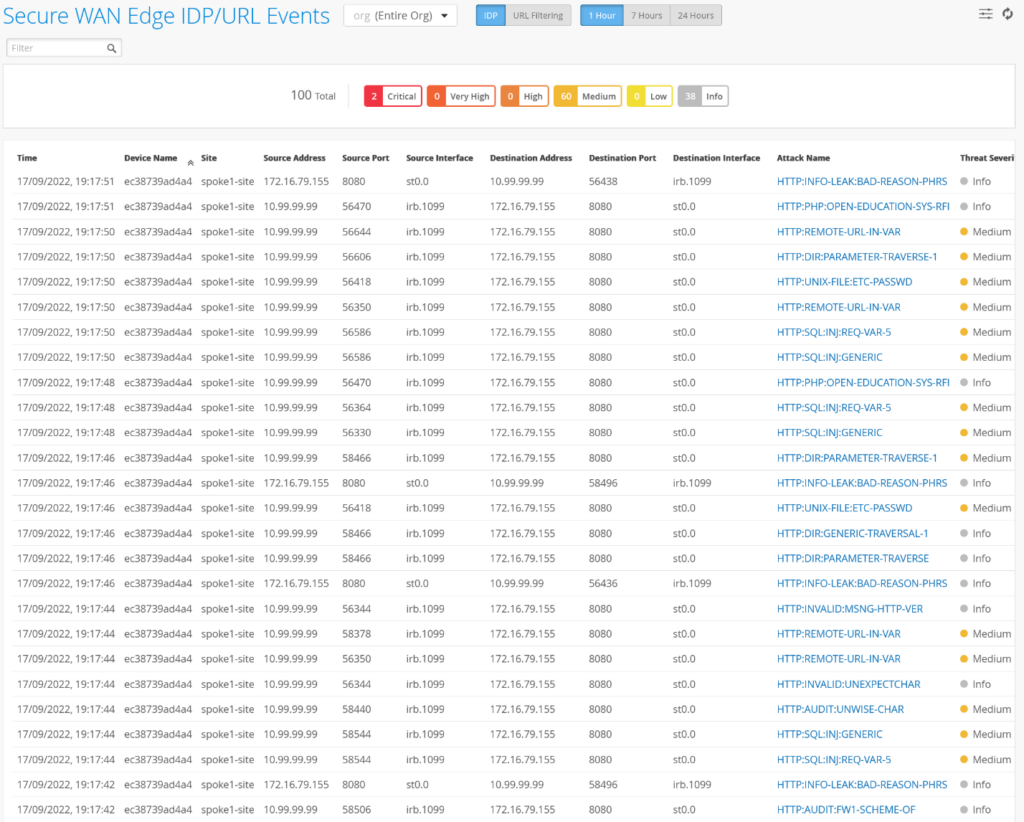
Task: Sort by Source Interface column header
Action: (x=440, y=158)
